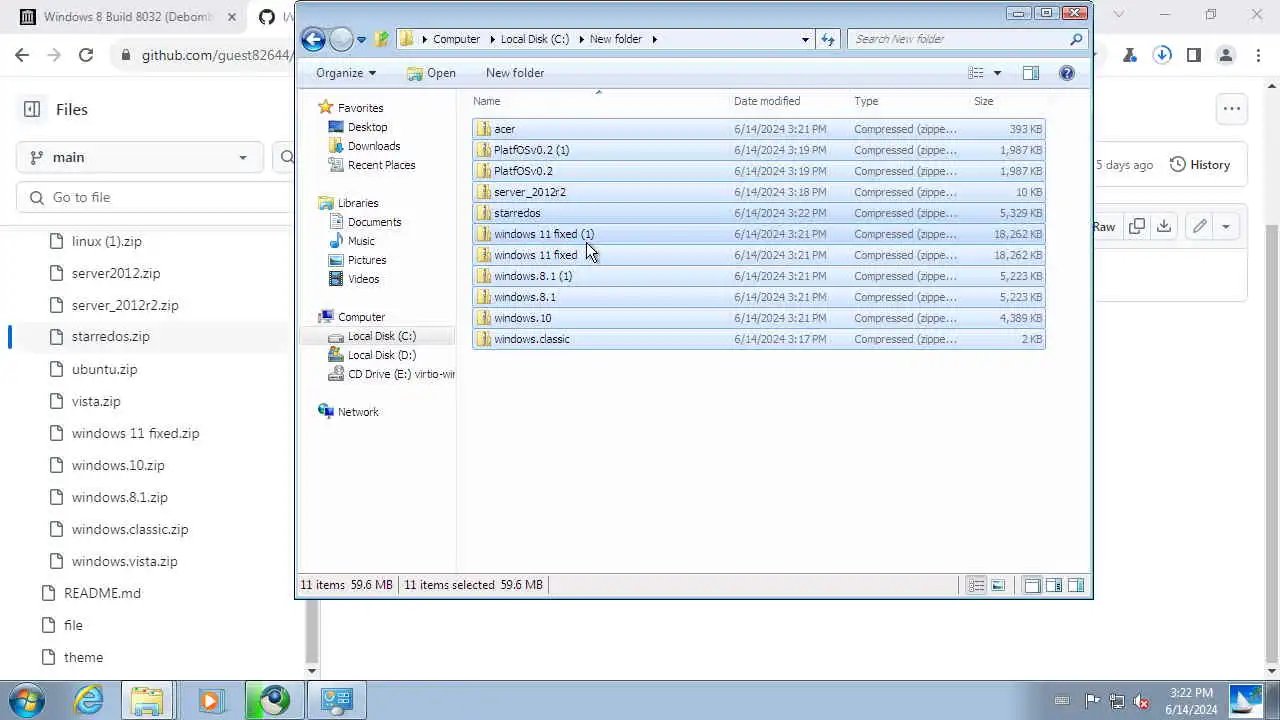Screen dimensions: 1280x720
Task: Switch Explorer to large thumbnails status icon
Action: pos(998,586)
